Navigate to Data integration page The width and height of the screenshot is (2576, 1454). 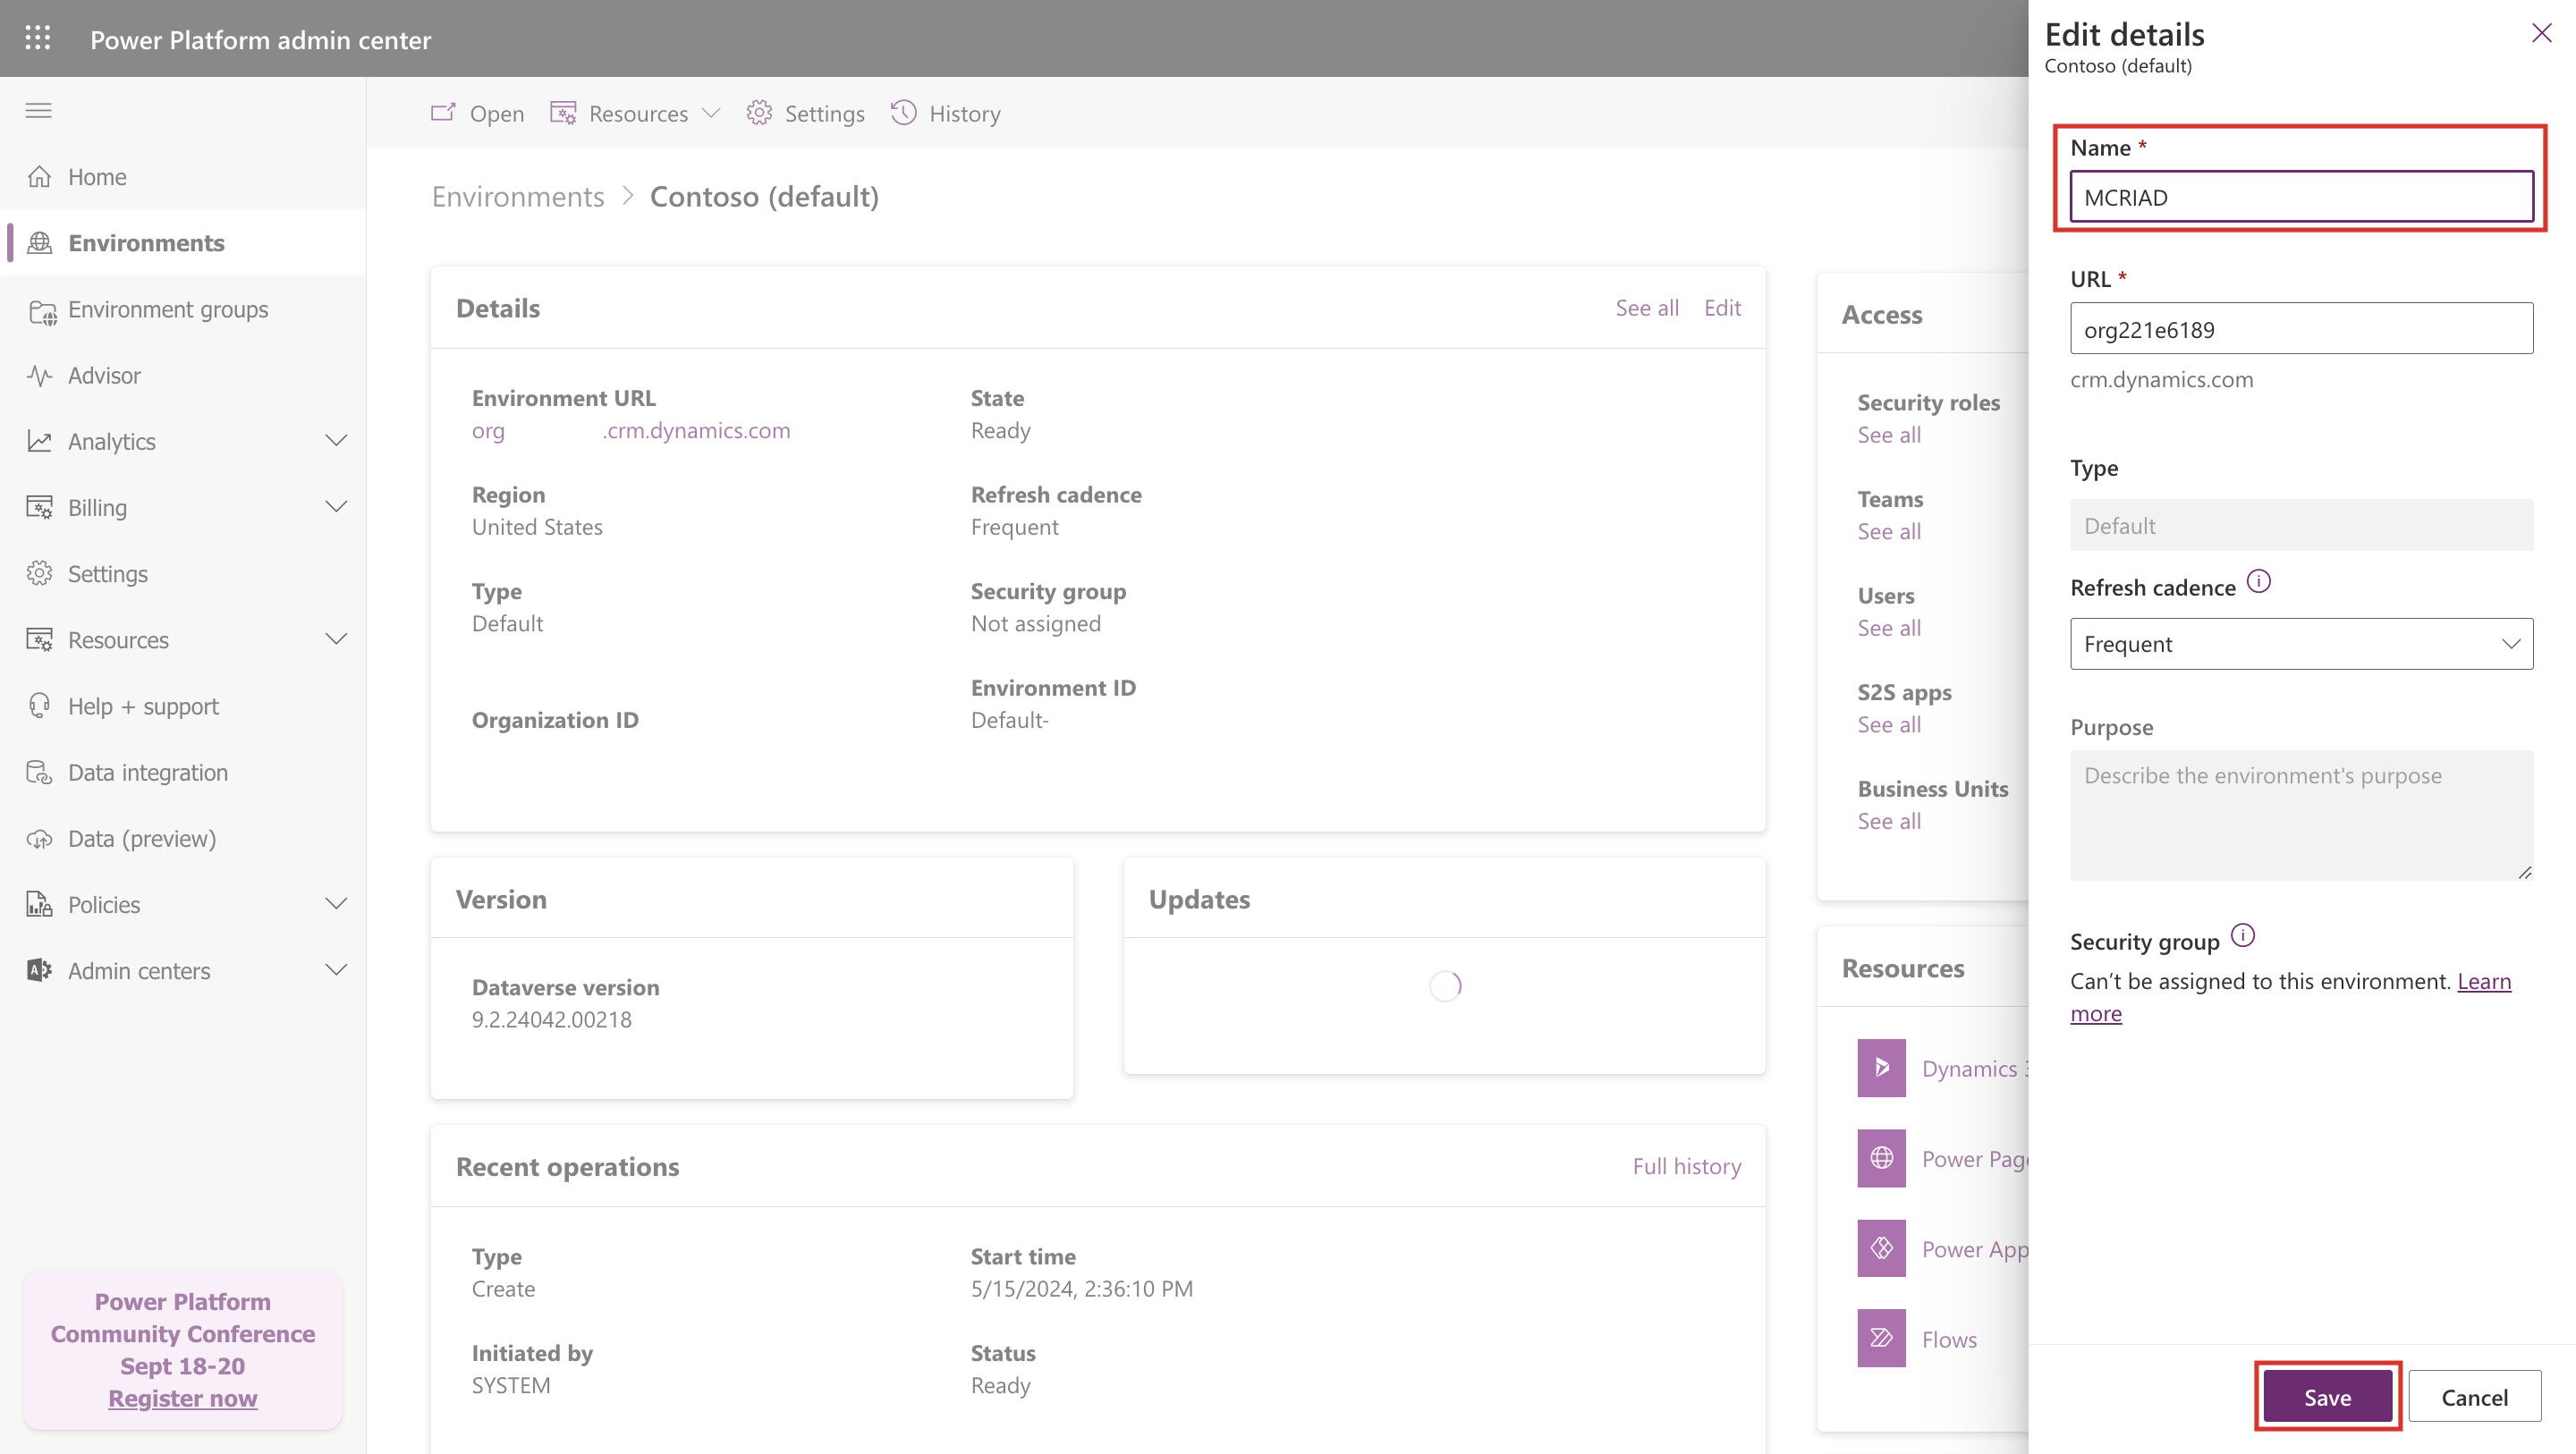pos(148,772)
